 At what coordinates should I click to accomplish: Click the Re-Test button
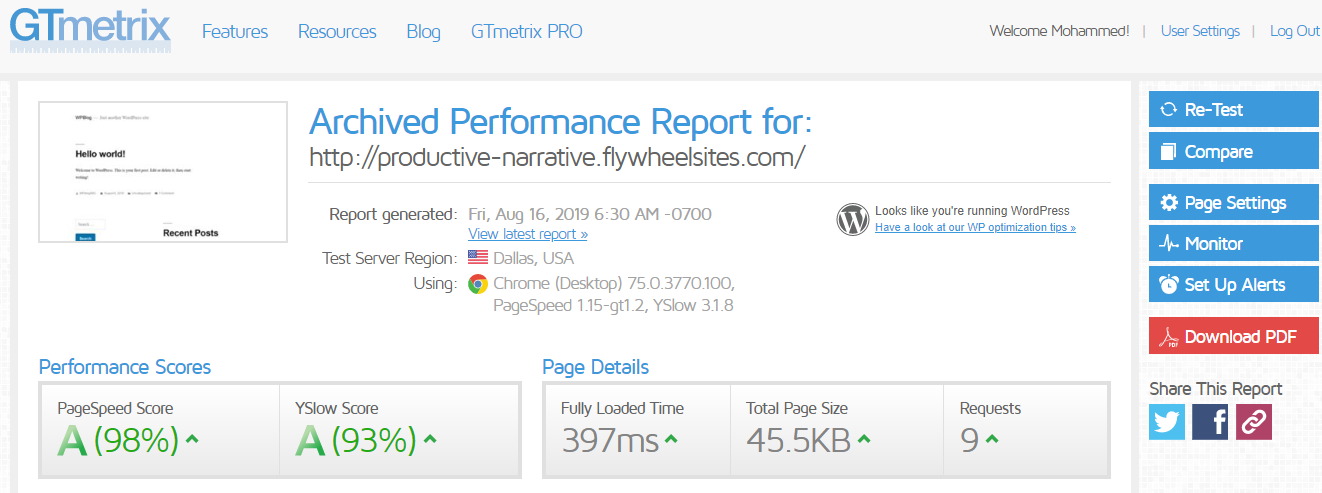click(x=1234, y=110)
